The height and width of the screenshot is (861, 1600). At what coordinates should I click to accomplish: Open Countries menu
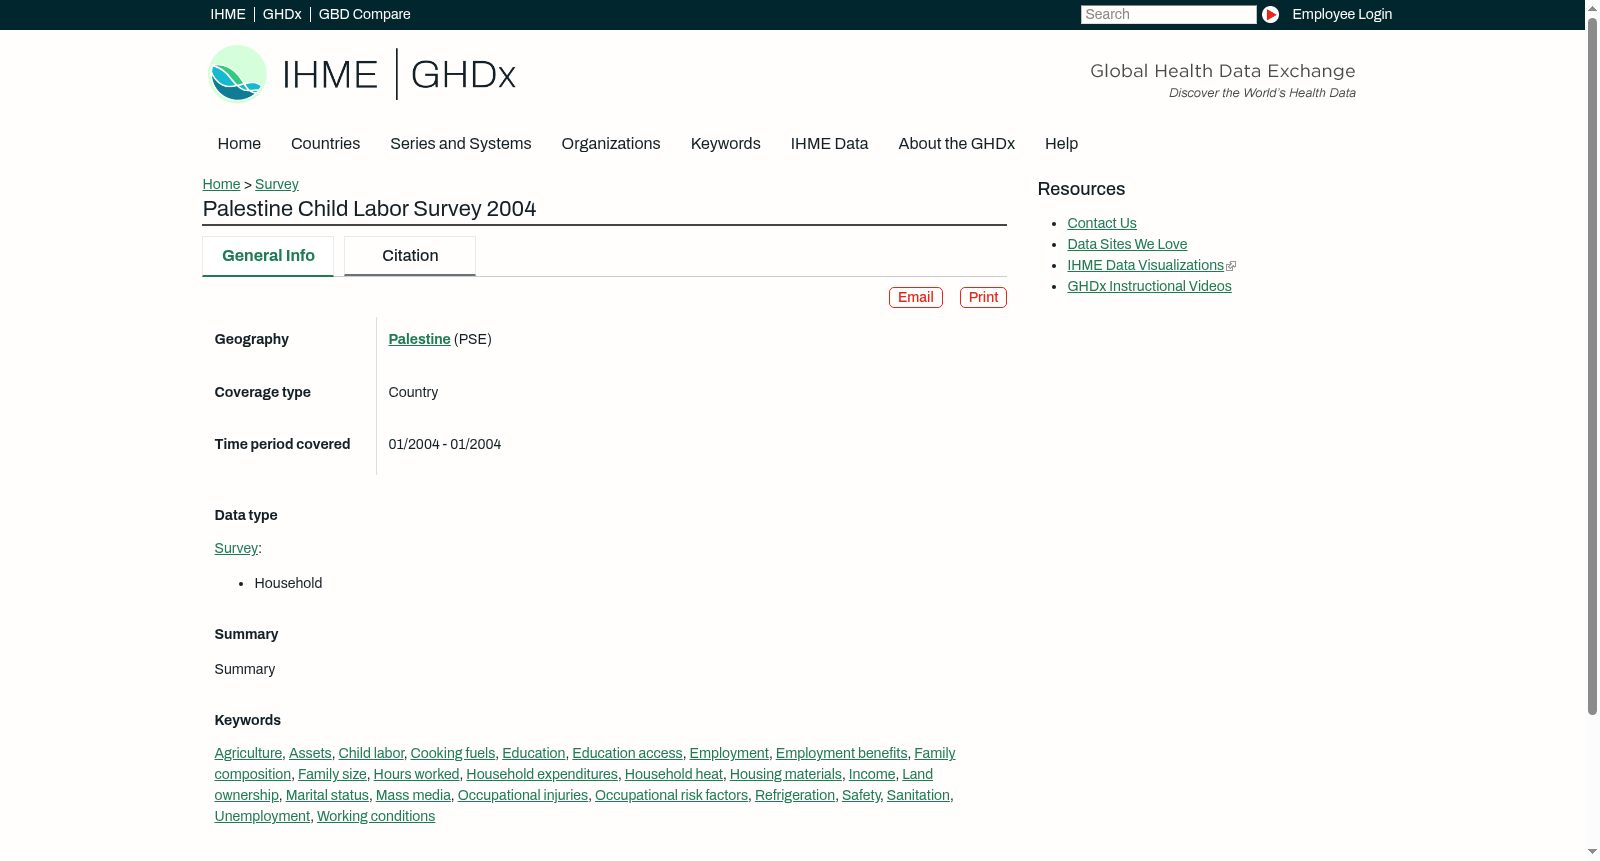click(x=325, y=144)
